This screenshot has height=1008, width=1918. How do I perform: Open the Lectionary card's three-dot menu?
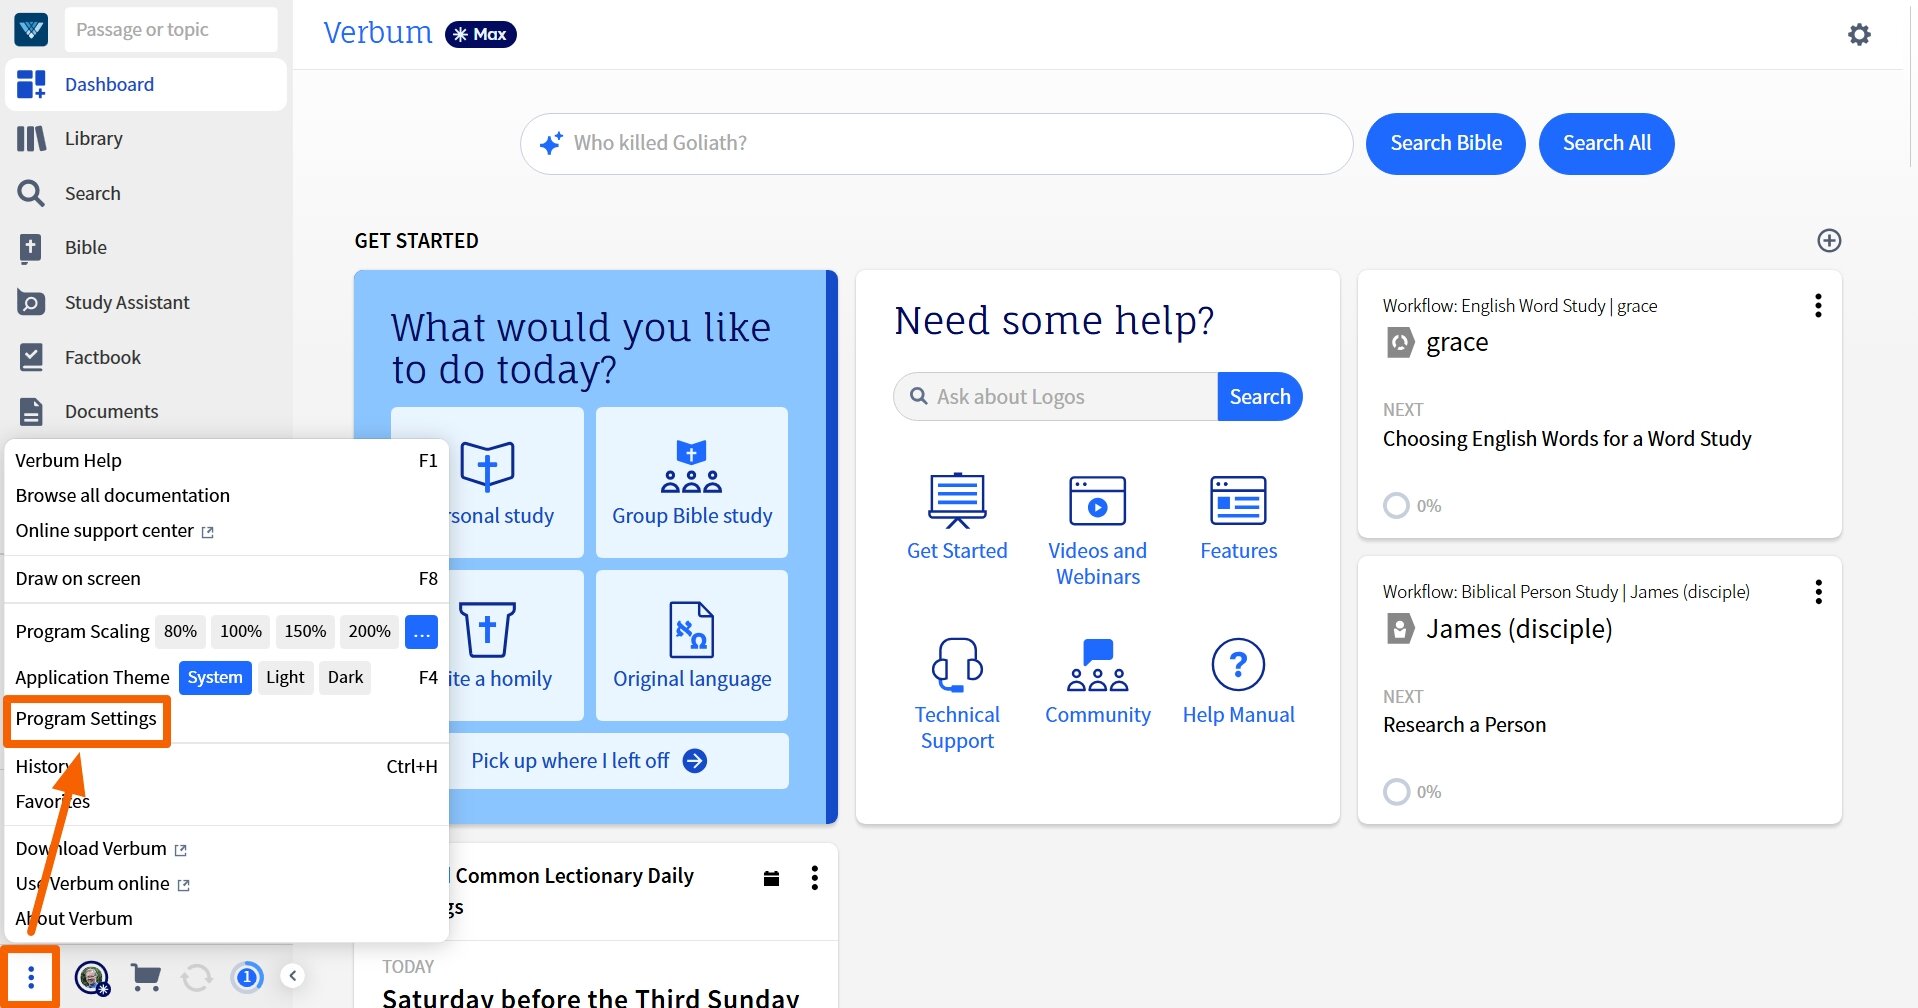tap(815, 878)
